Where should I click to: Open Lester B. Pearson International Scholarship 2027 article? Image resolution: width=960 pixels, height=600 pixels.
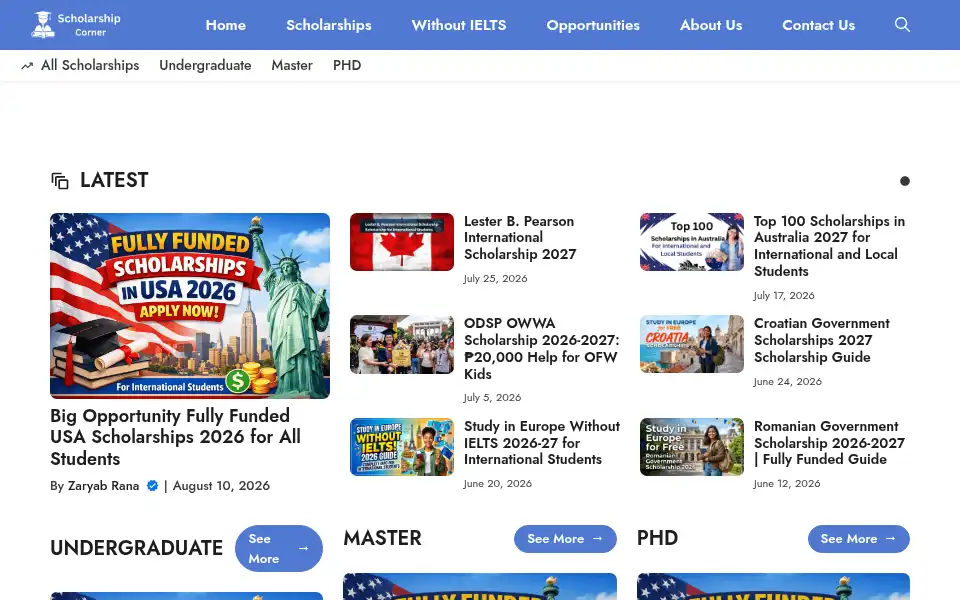click(x=520, y=238)
